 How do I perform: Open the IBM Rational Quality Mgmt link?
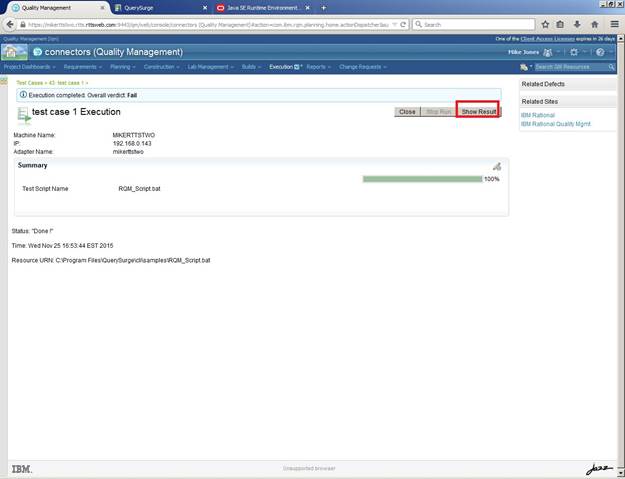[x=556, y=124]
